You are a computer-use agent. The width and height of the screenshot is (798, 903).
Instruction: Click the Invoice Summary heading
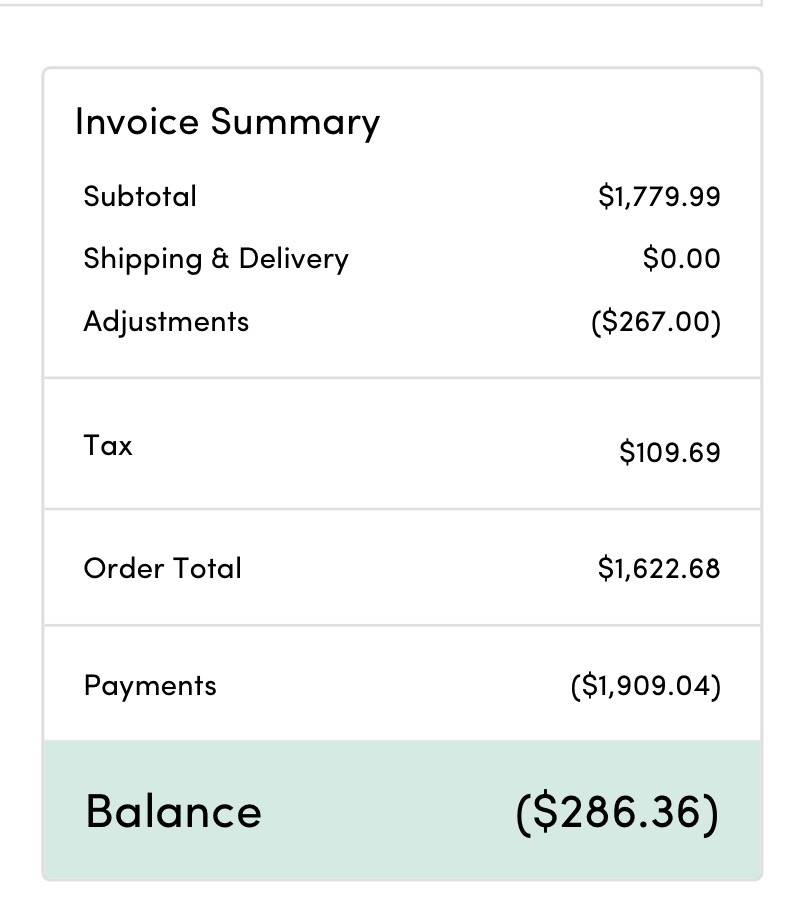pos(227,122)
